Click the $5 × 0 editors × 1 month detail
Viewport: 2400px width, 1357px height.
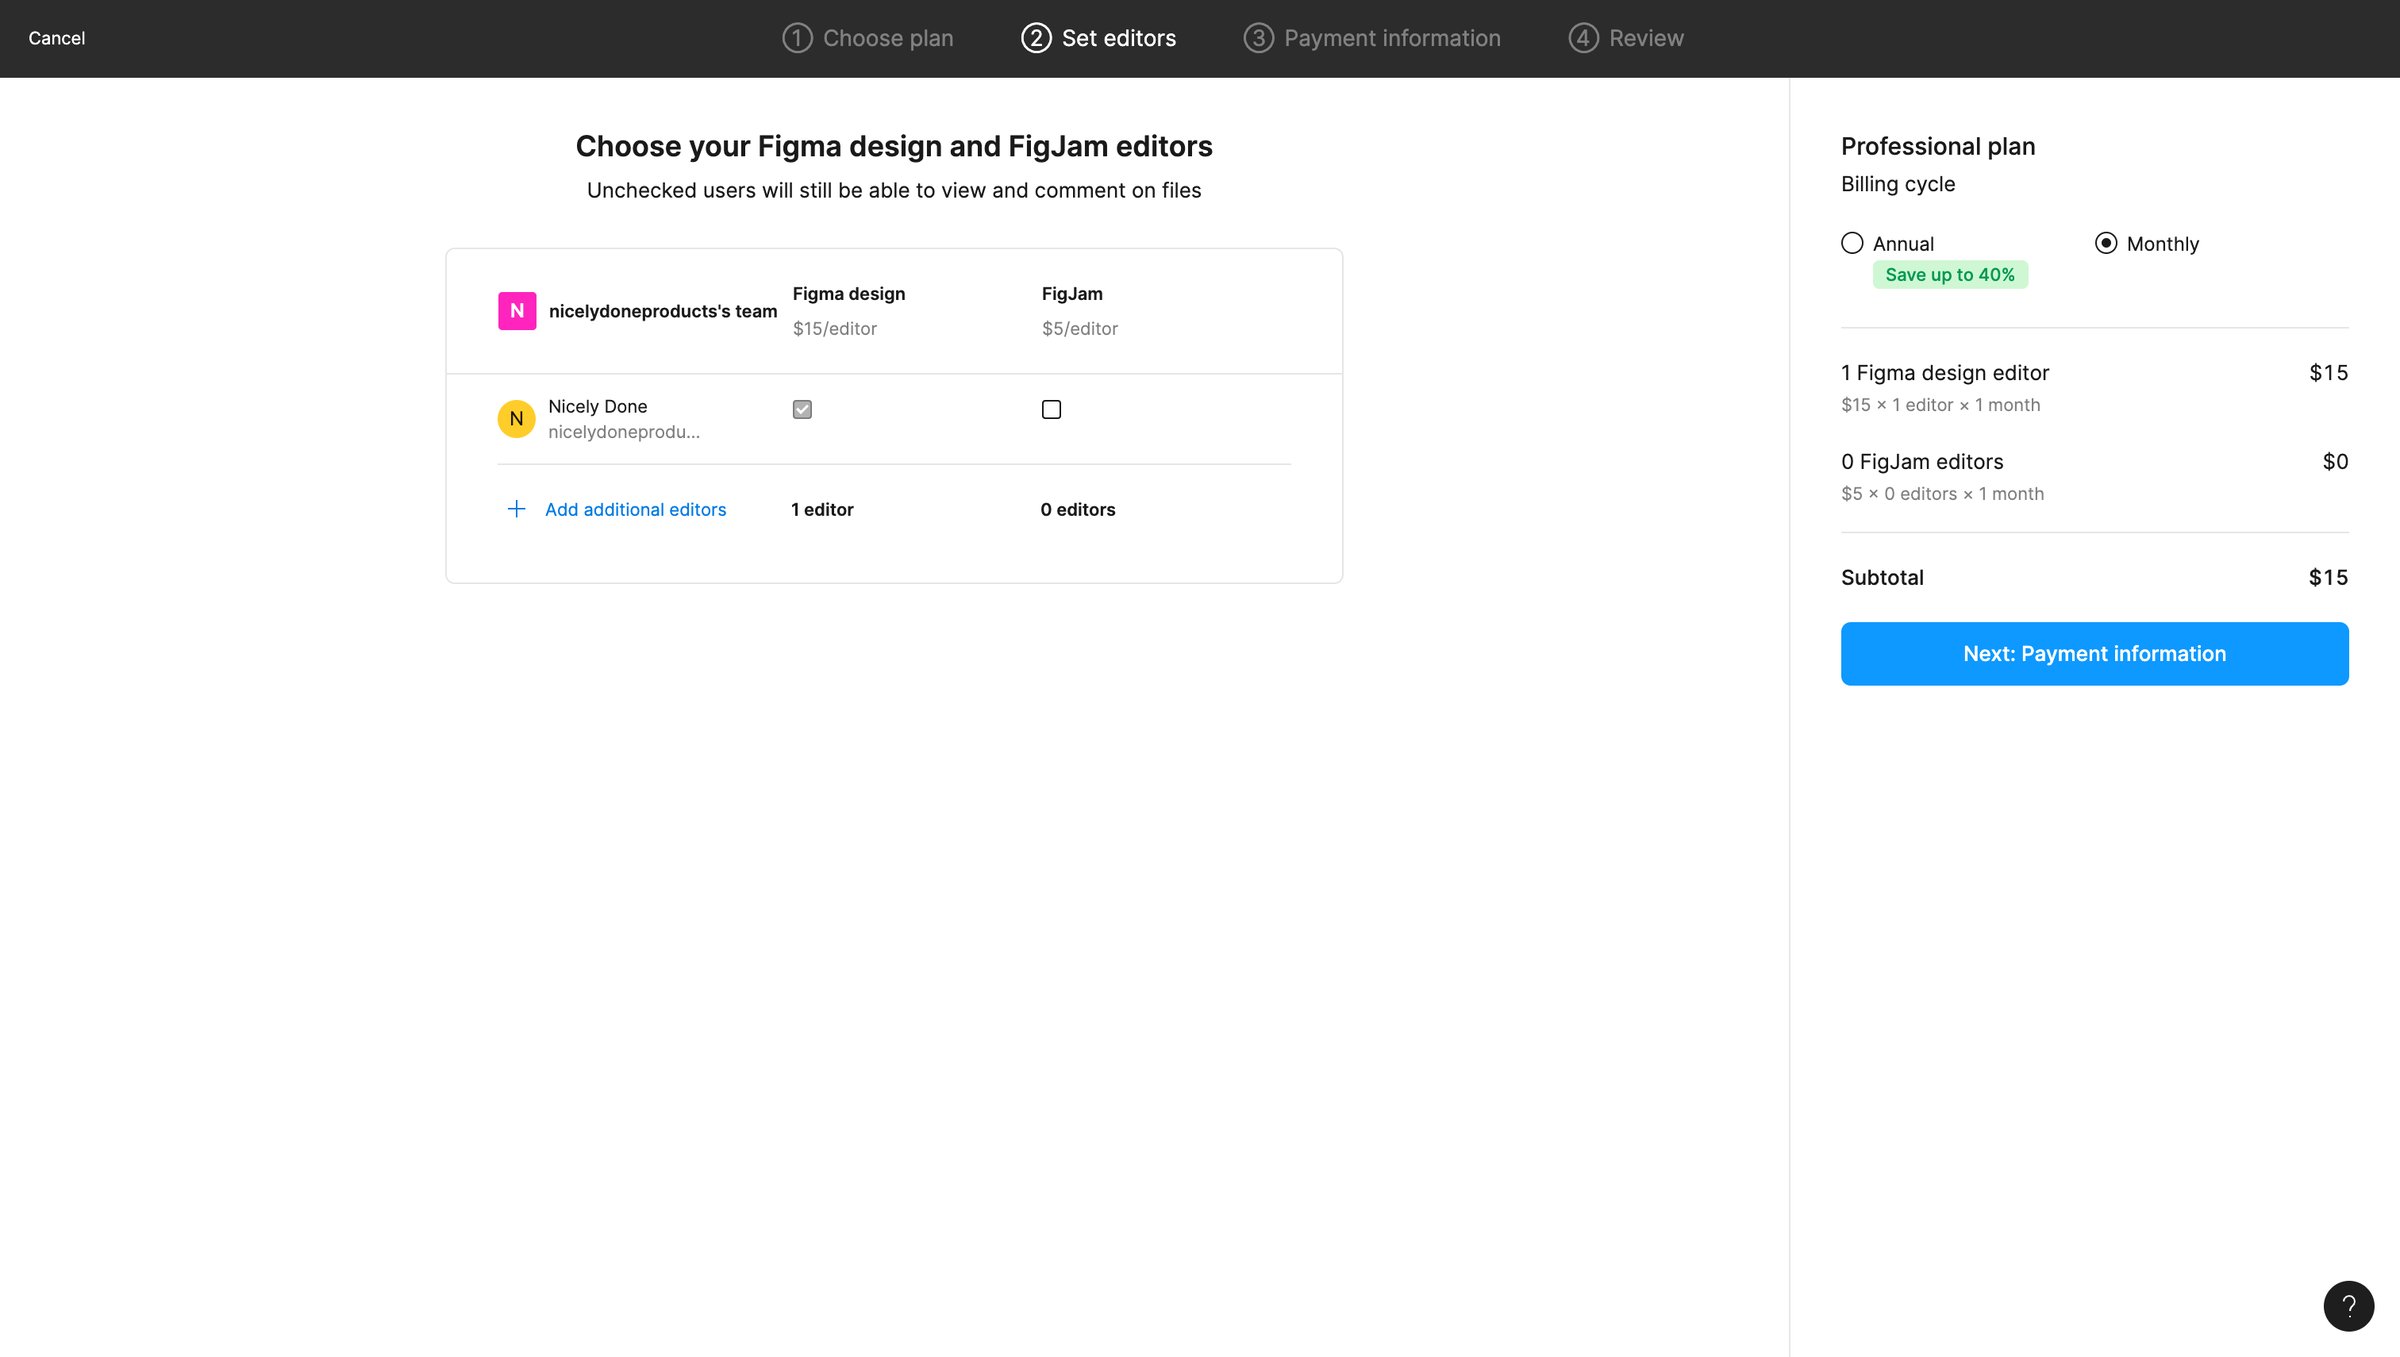tap(1942, 494)
